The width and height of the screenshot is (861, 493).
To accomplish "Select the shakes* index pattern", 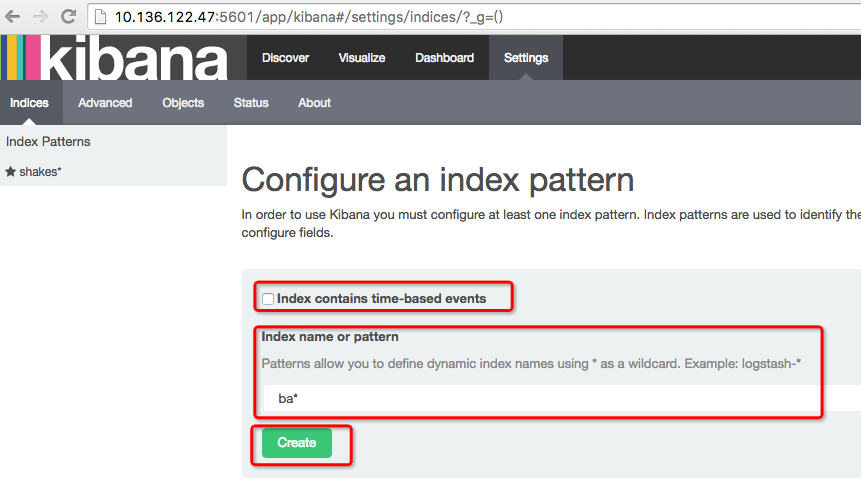I will (x=40, y=172).
